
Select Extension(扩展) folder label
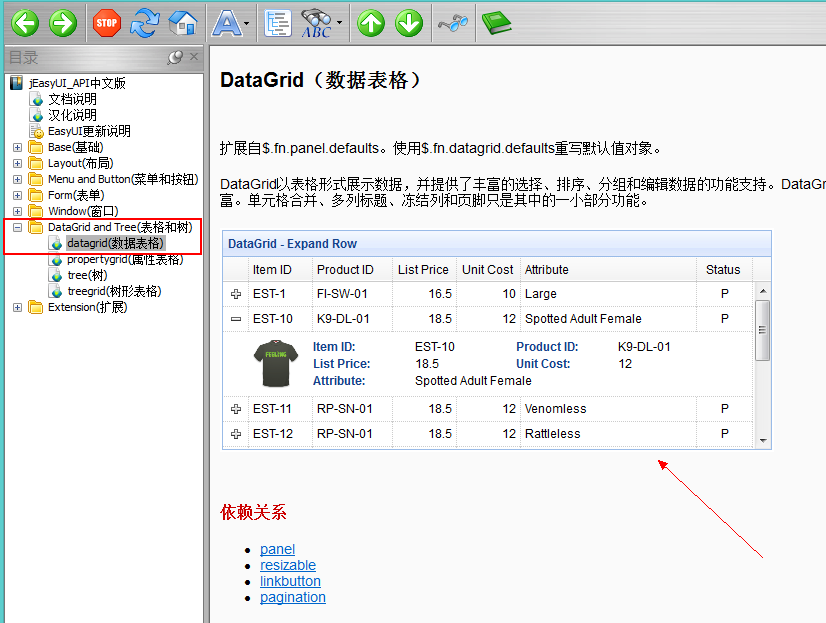[x=87, y=308]
